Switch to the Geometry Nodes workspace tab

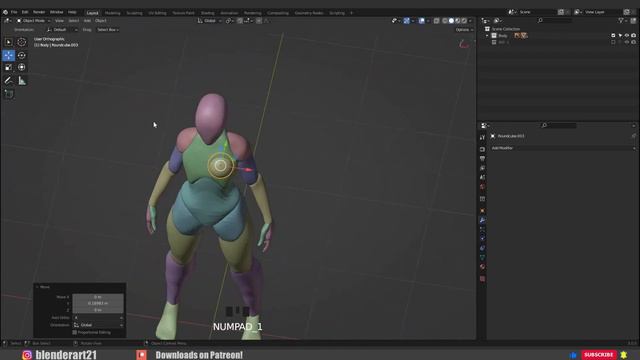[309, 13]
